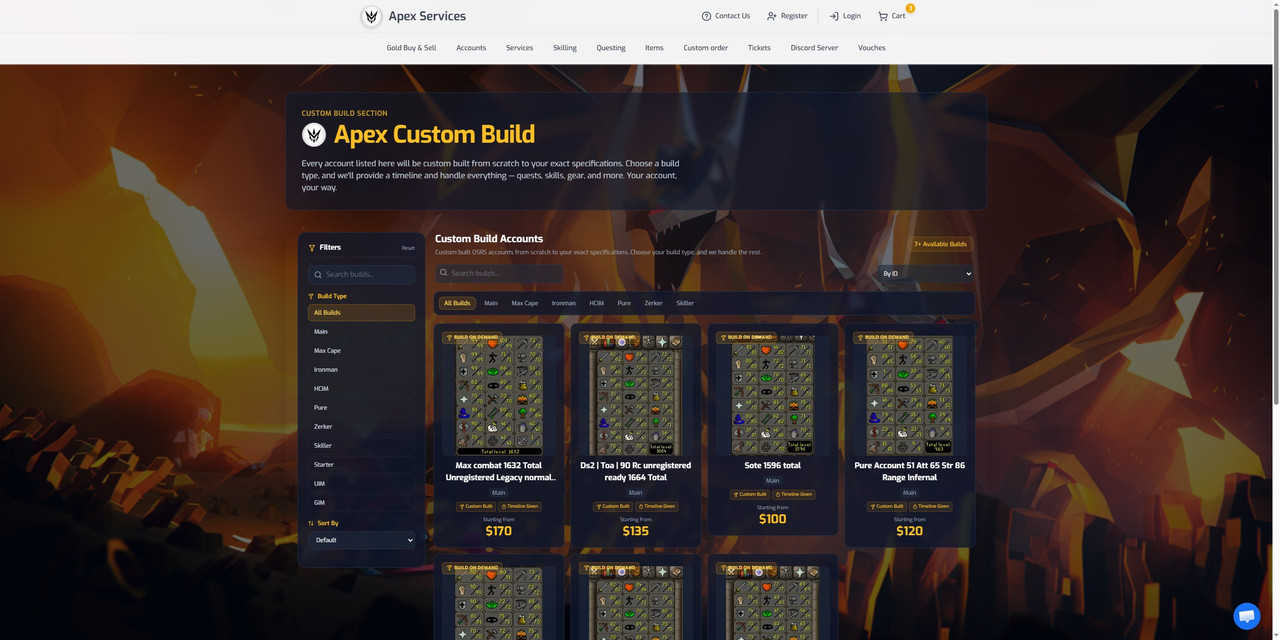Image resolution: width=1280 pixels, height=640 pixels.
Task: Select the Max Cape tab above listings
Action: (525, 303)
